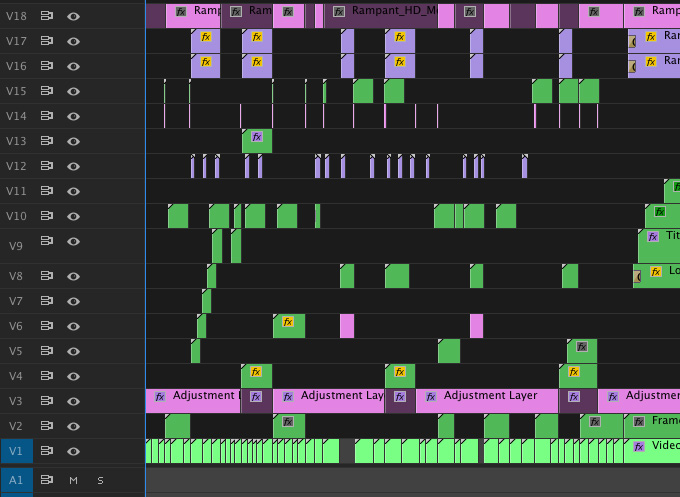Image resolution: width=680 pixels, height=497 pixels.
Task: Hide track V17 output with eye icon
Action: (73, 41)
